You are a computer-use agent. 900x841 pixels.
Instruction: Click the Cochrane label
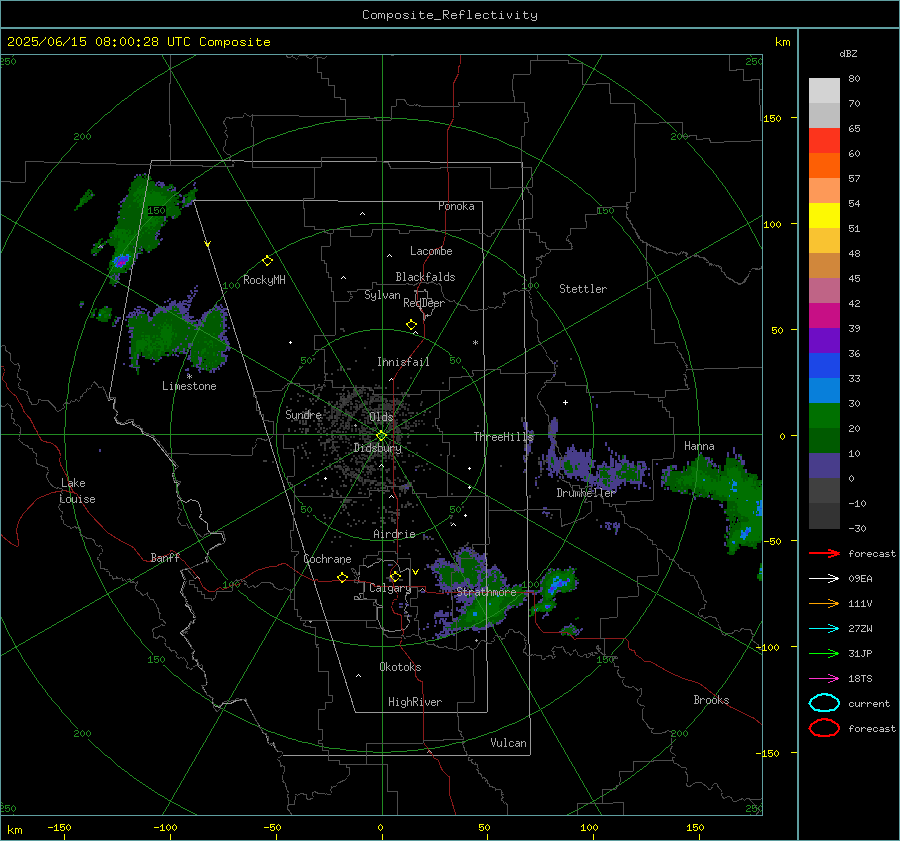click(327, 559)
